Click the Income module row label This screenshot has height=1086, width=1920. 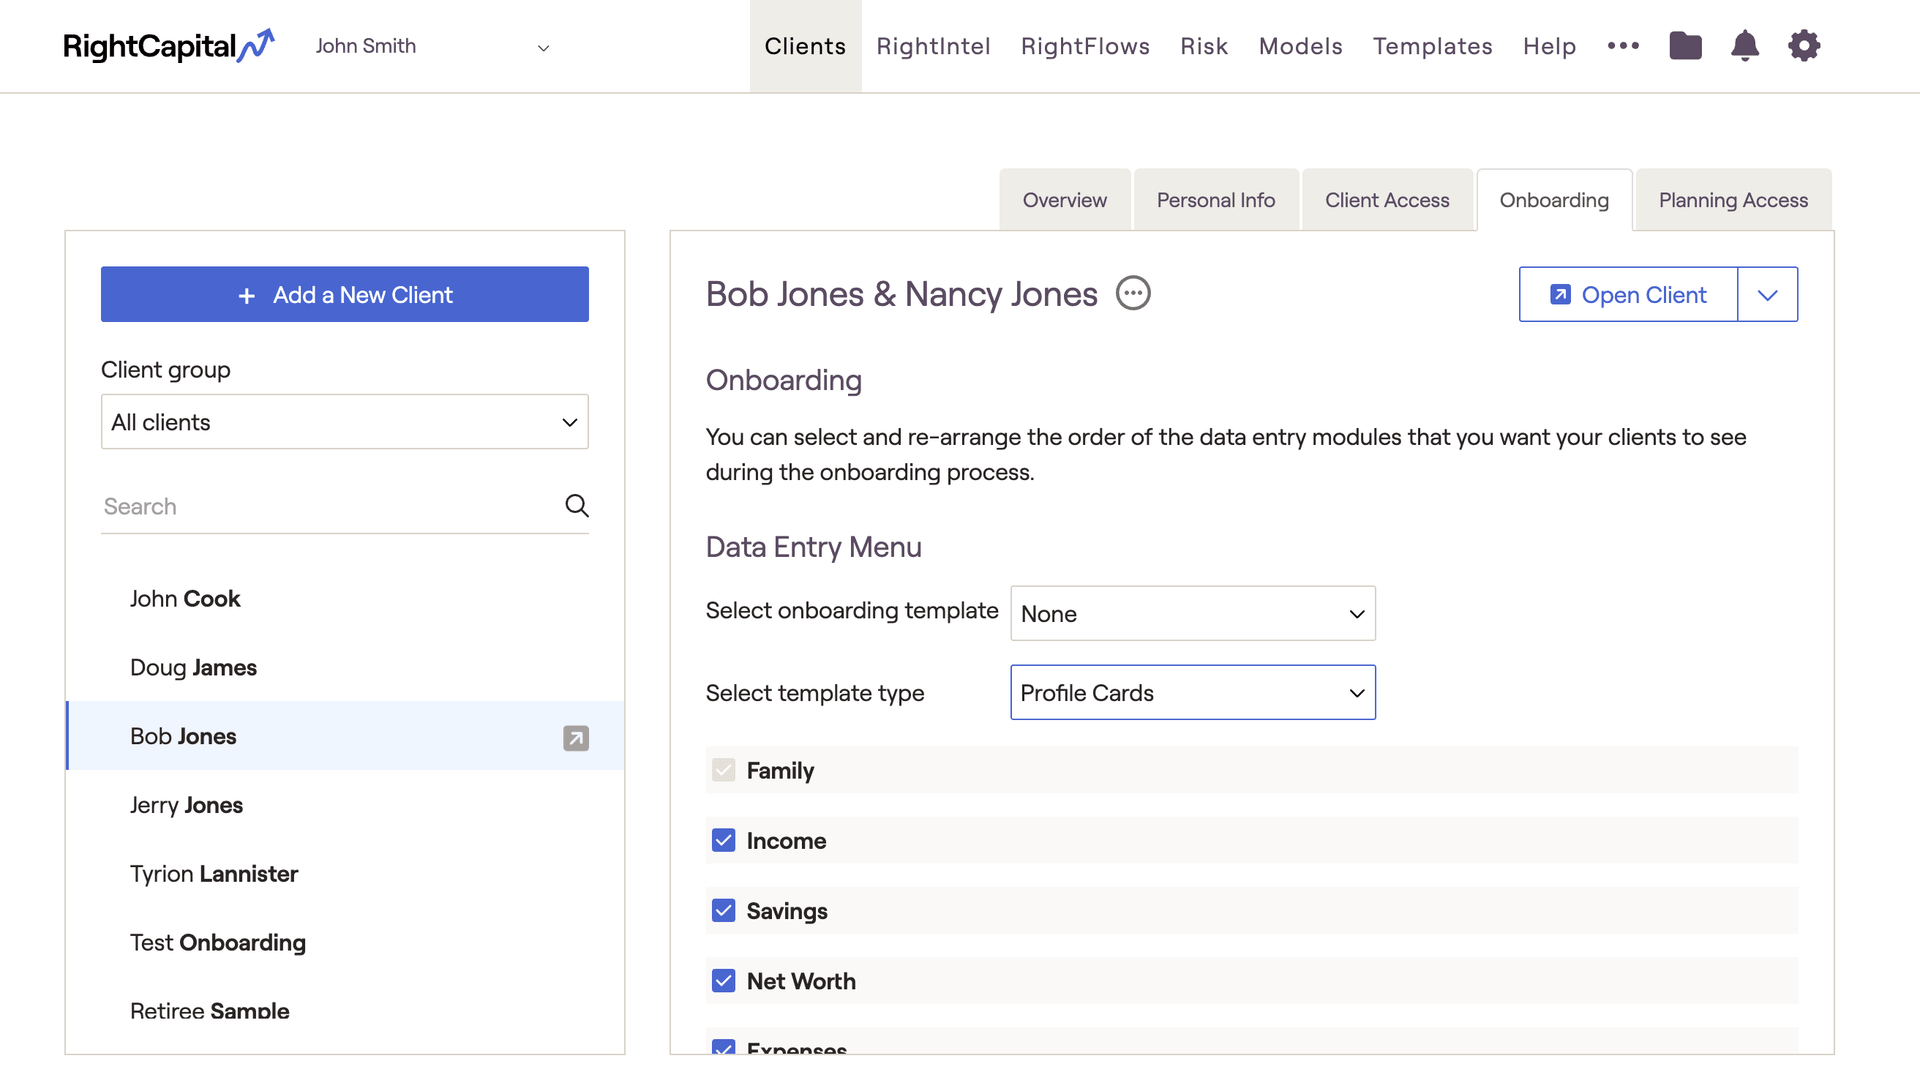786,841
